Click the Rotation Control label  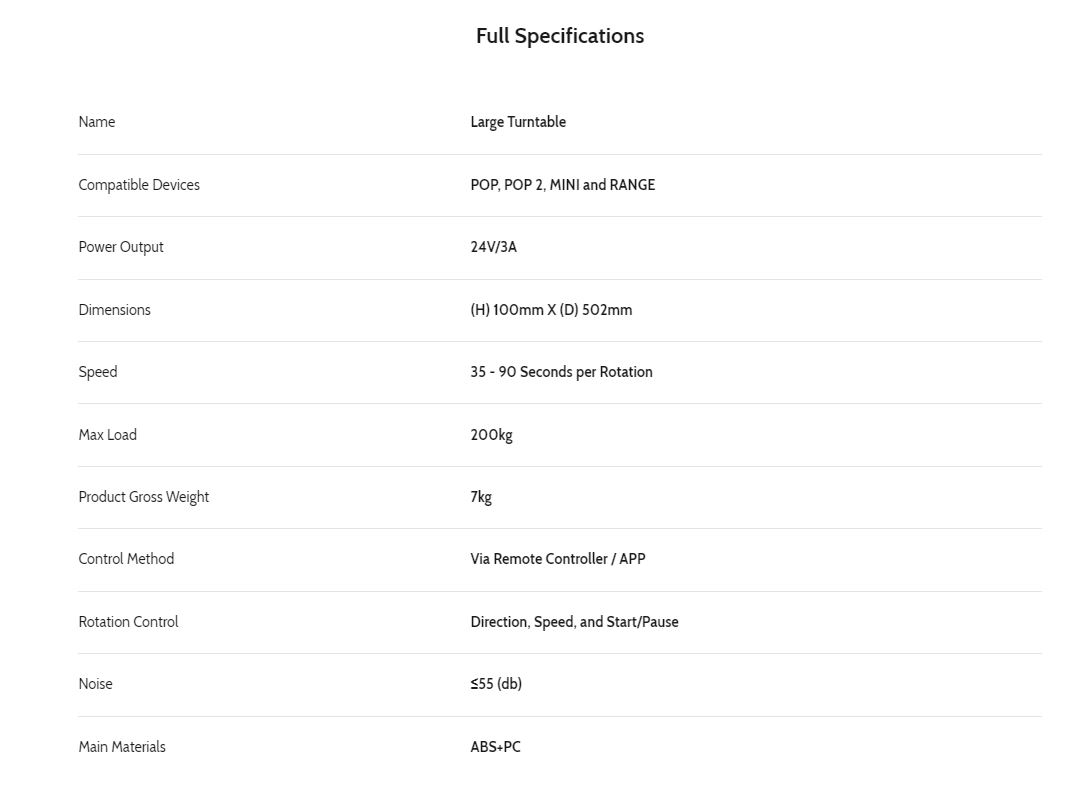(128, 622)
